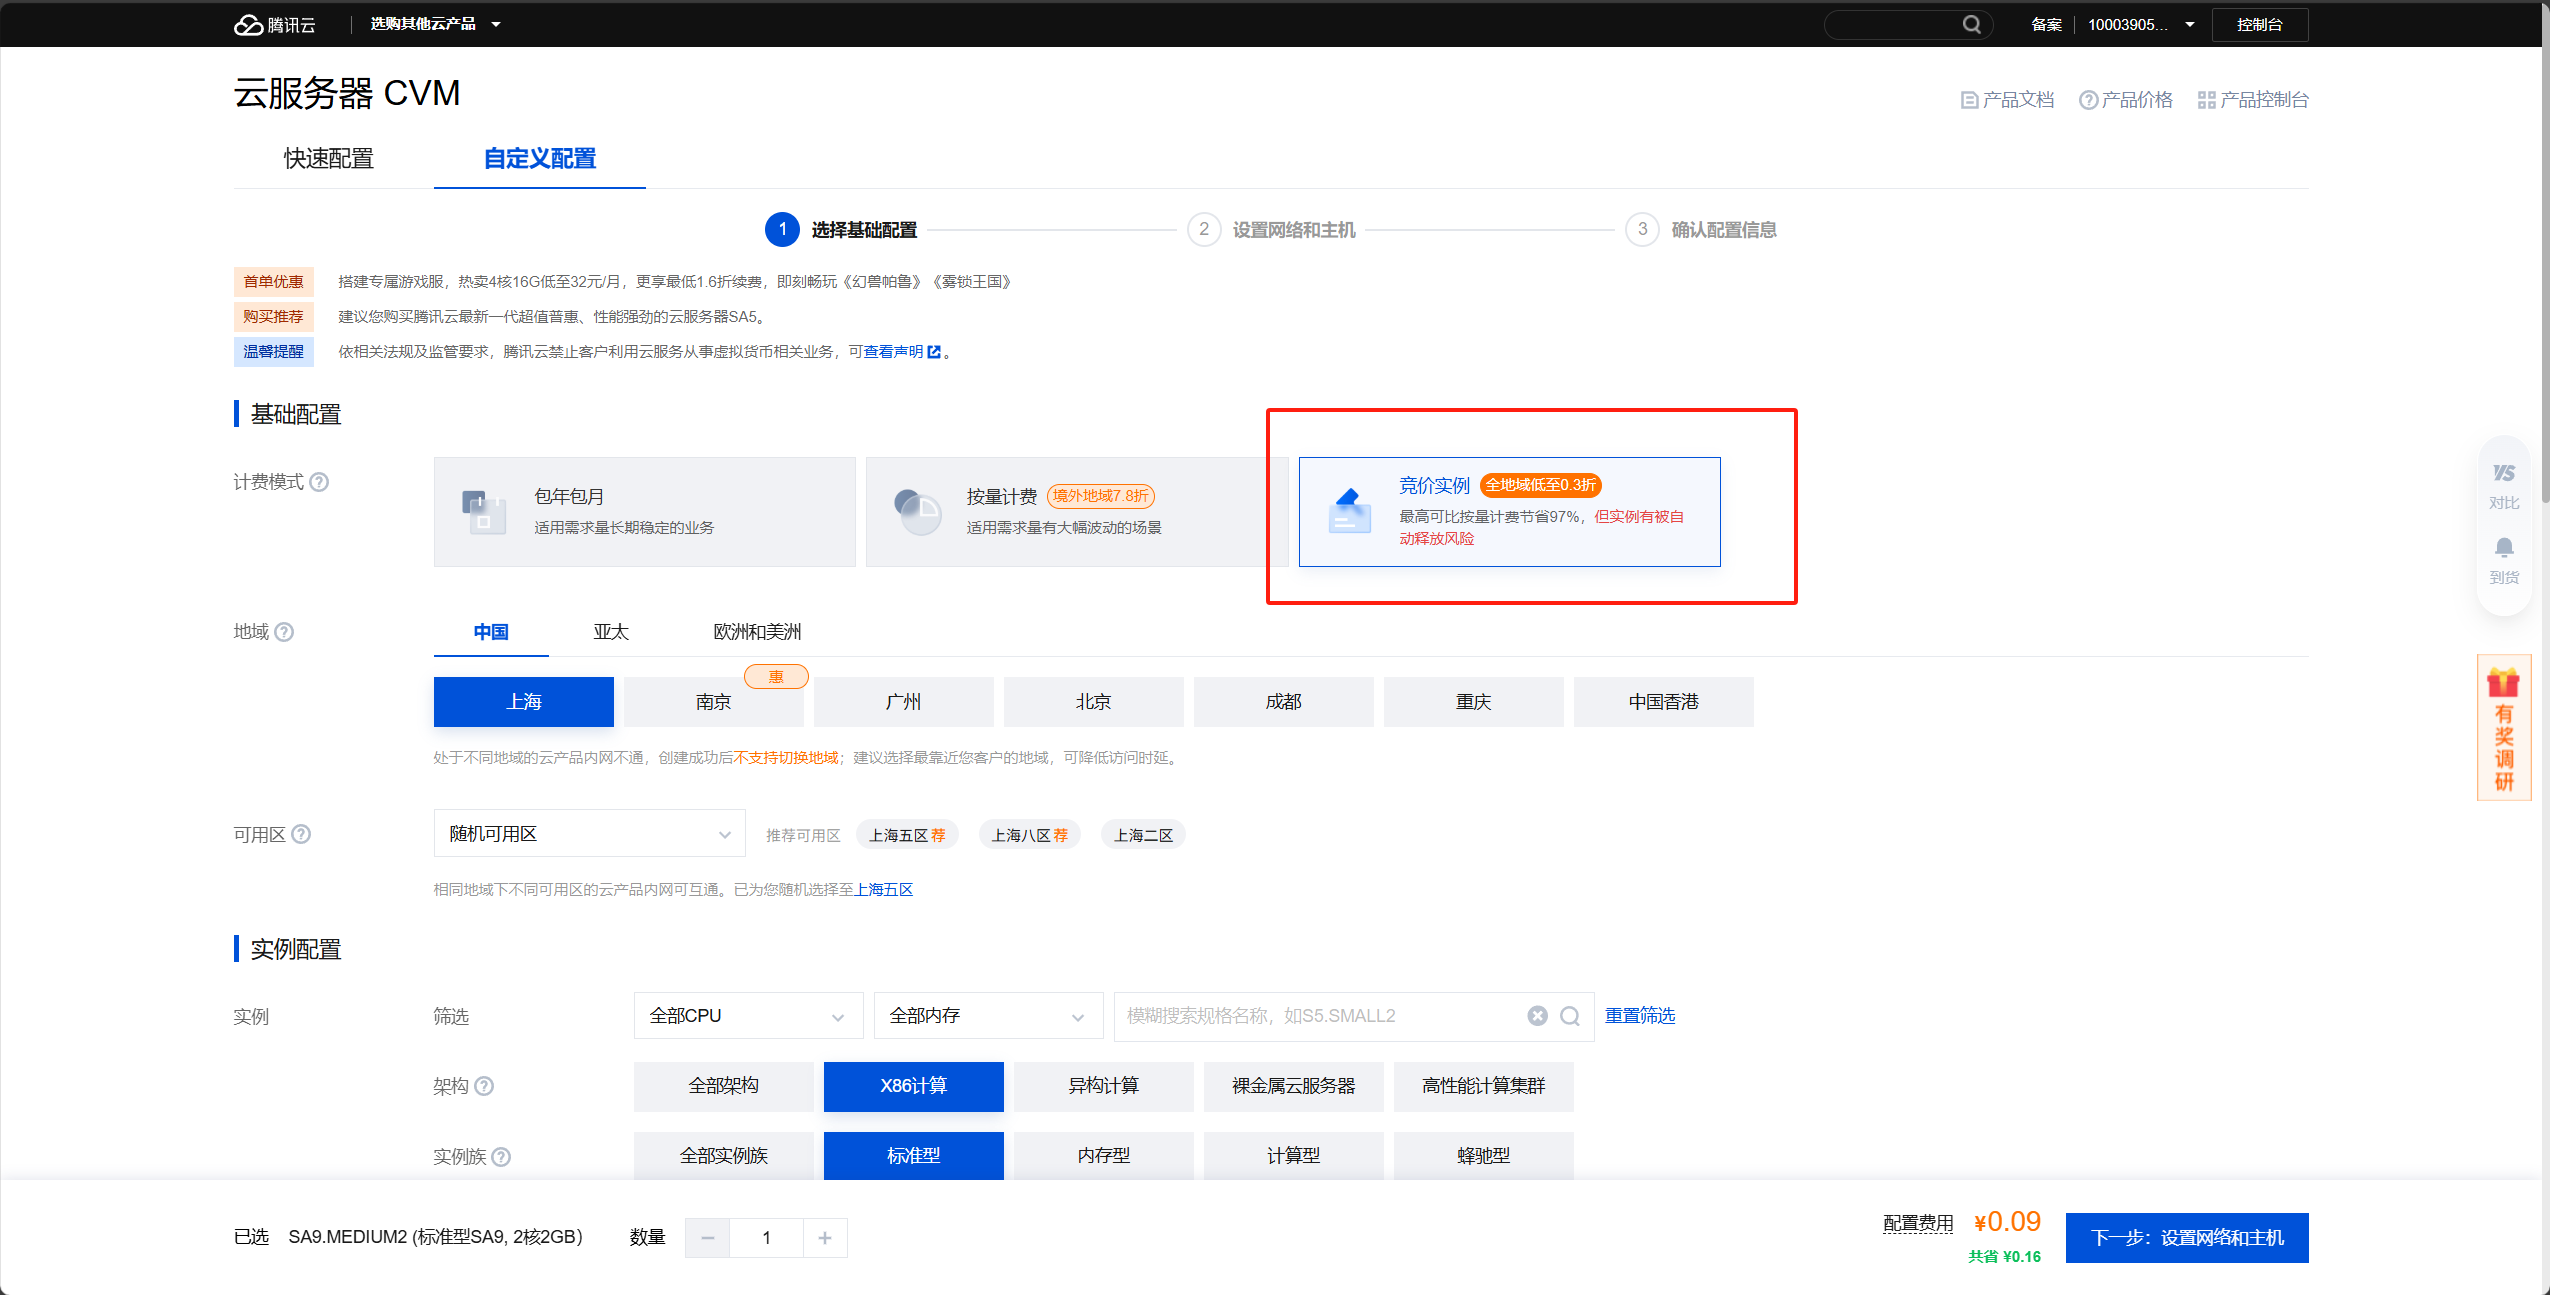This screenshot has width=2550, height=1295.
Task: Select the 南京 region
Action: [x=714, y=702]
